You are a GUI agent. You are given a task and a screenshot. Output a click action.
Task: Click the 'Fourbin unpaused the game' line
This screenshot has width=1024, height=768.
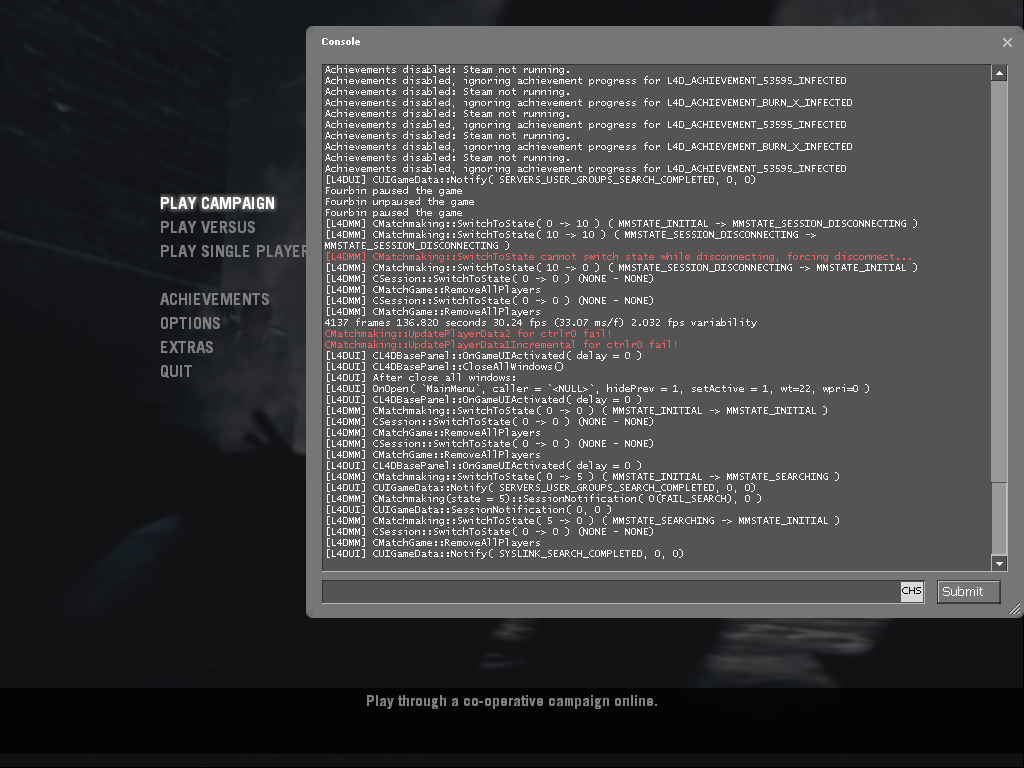click(x=400, y=202)
